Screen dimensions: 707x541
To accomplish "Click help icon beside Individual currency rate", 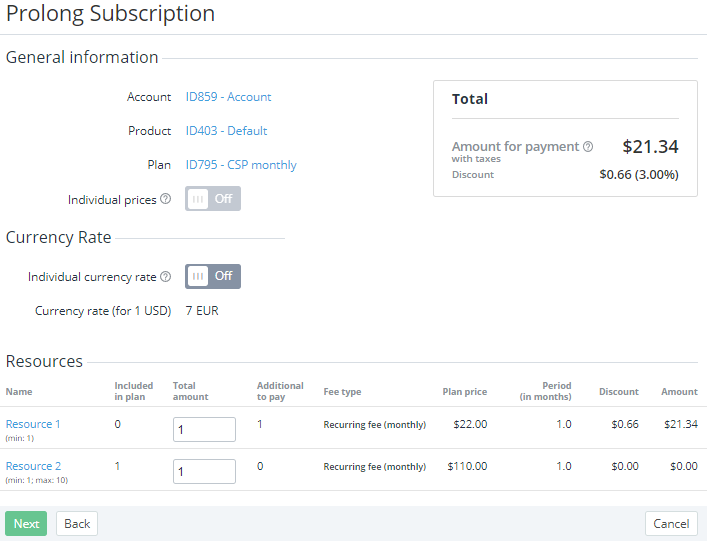I will point(166,277).
